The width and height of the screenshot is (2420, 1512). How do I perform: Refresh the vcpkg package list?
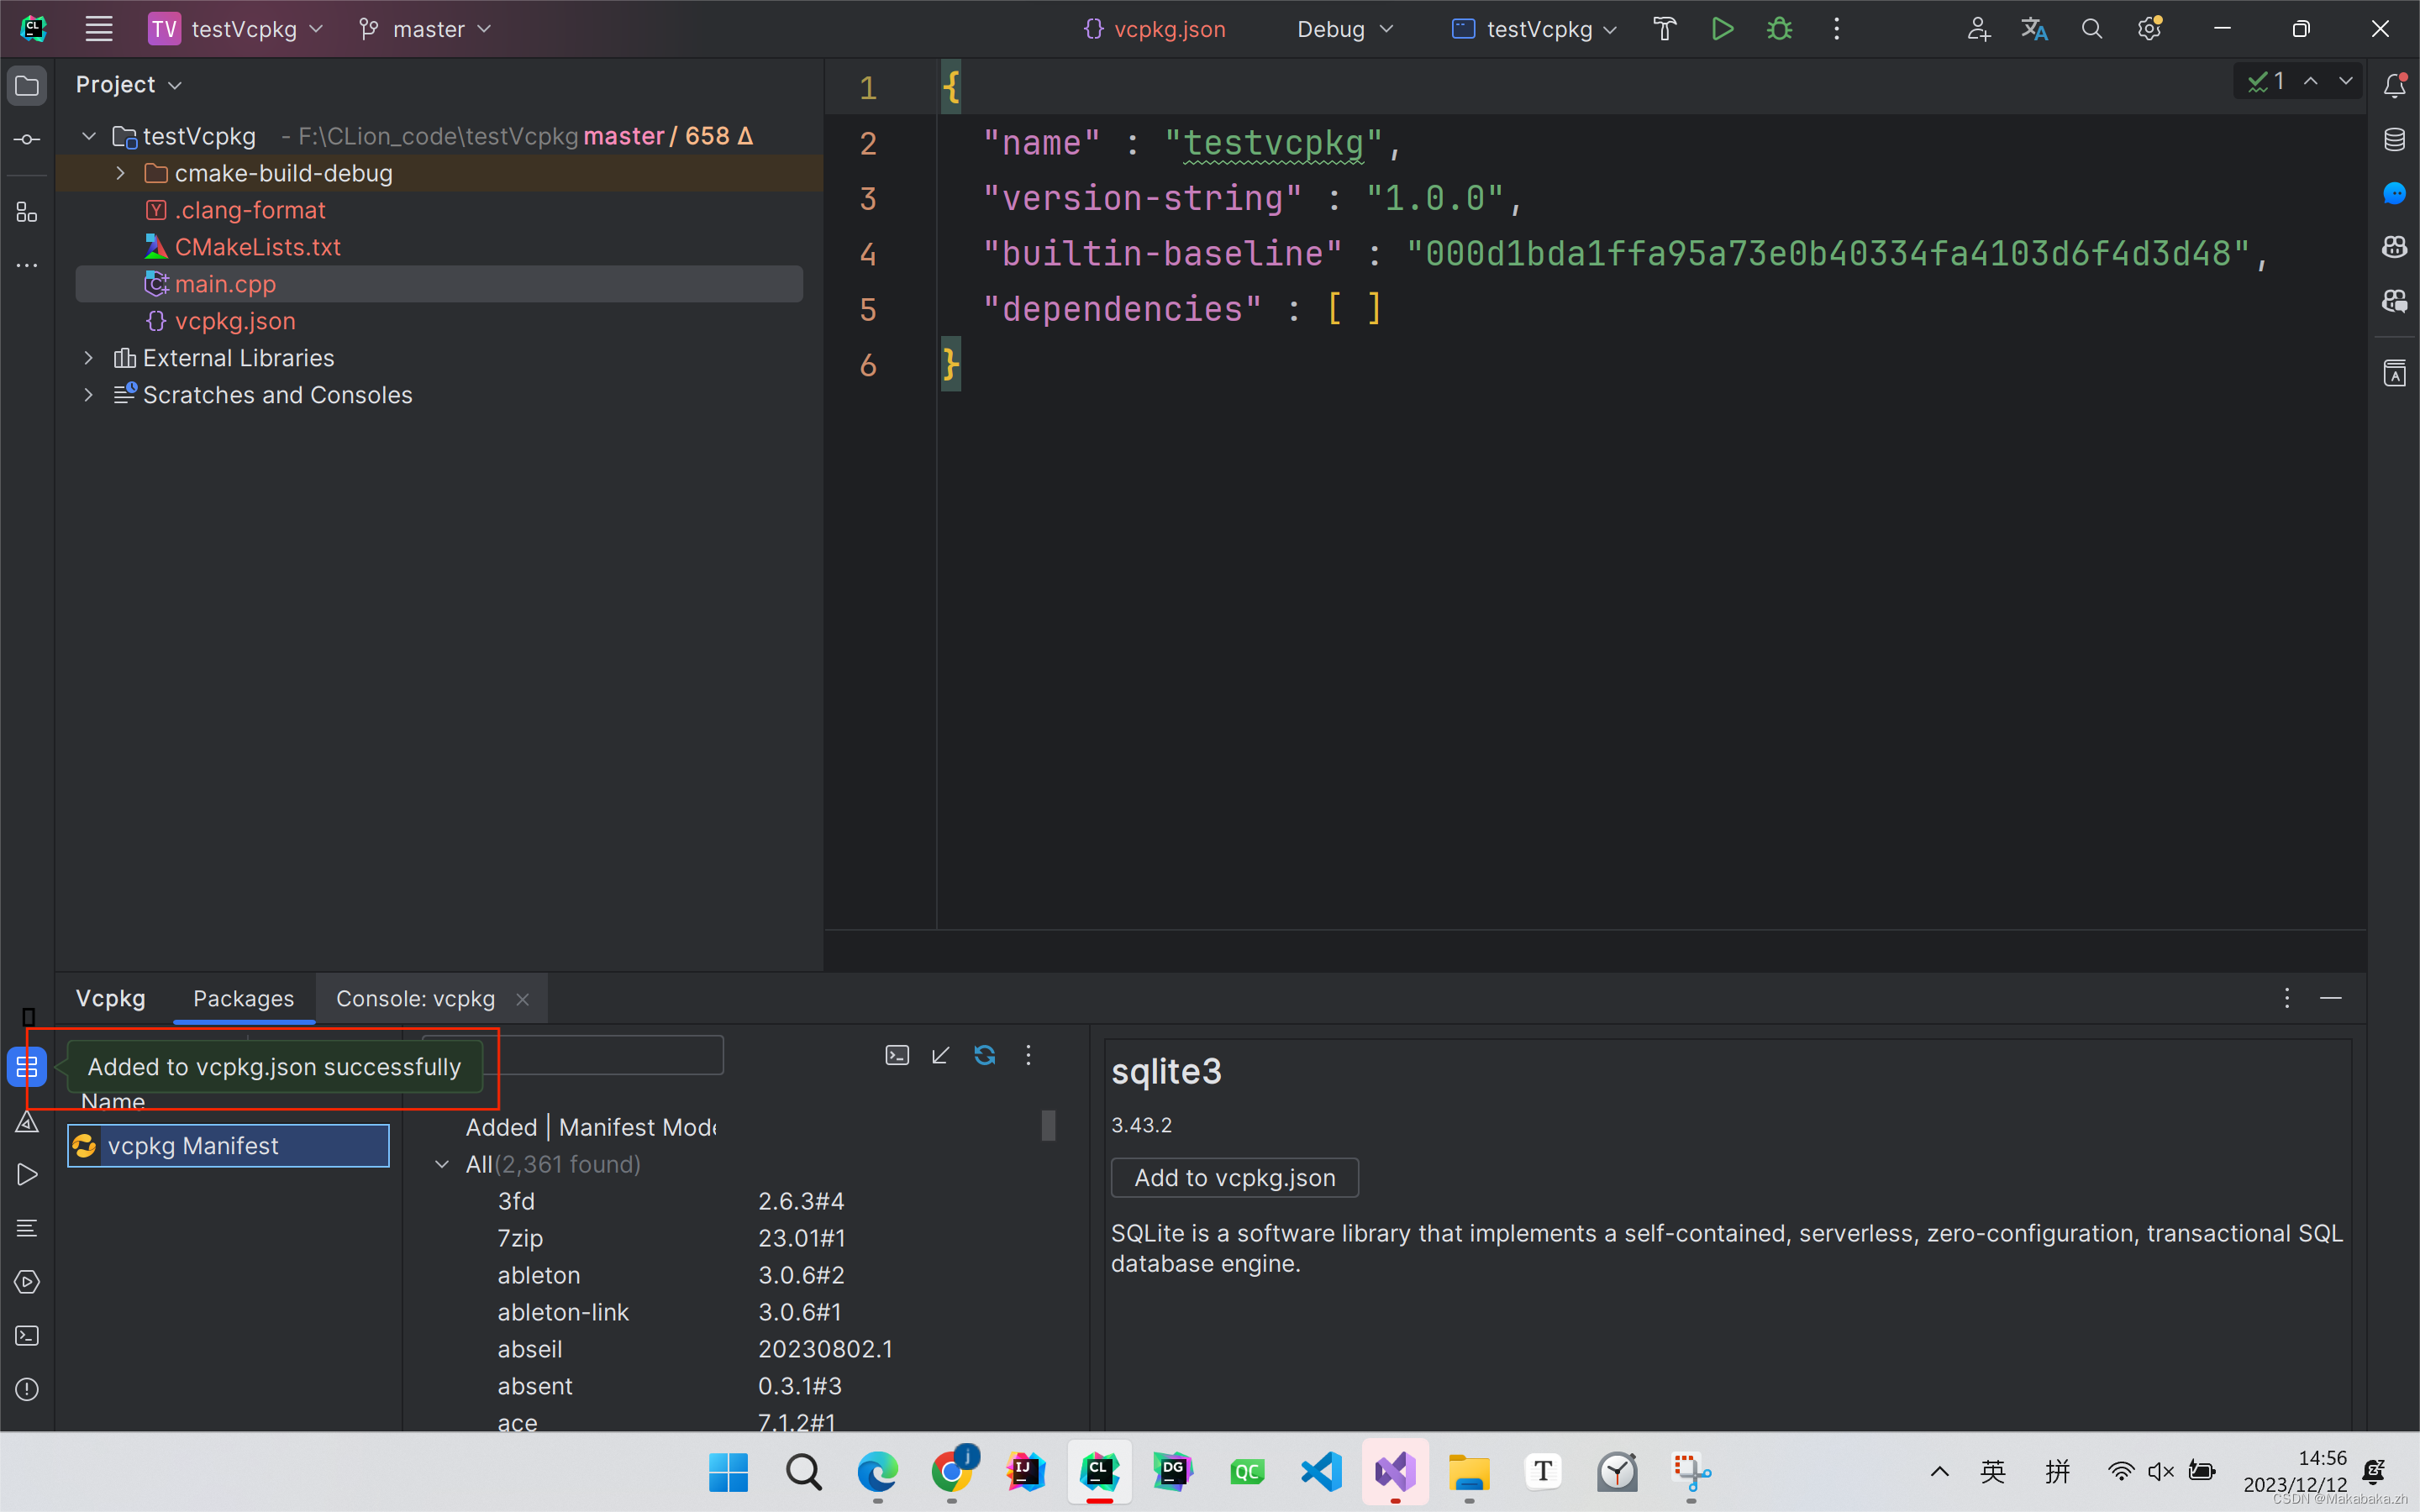click(985, 1055)
